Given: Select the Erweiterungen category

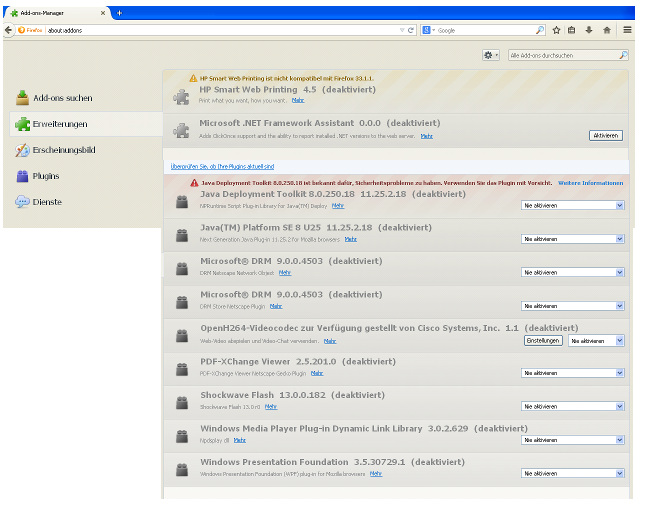Looking at the screenshot, I should pos(86,124).
